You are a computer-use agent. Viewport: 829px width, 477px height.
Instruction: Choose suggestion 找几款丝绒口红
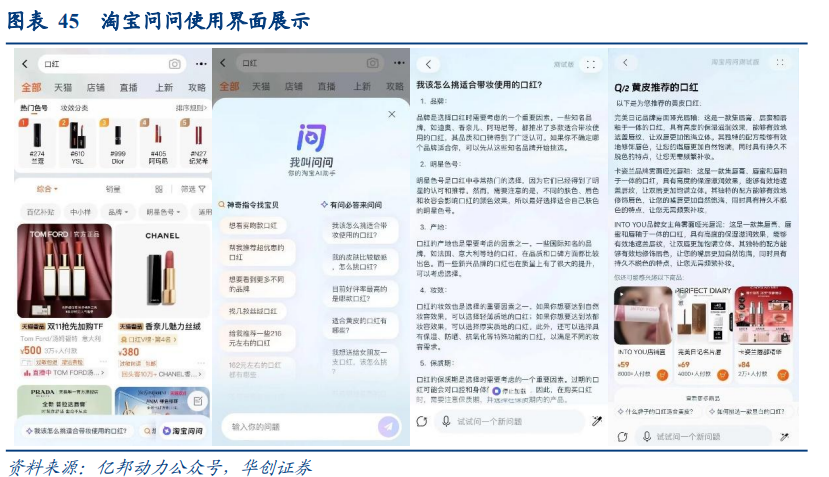253,311
